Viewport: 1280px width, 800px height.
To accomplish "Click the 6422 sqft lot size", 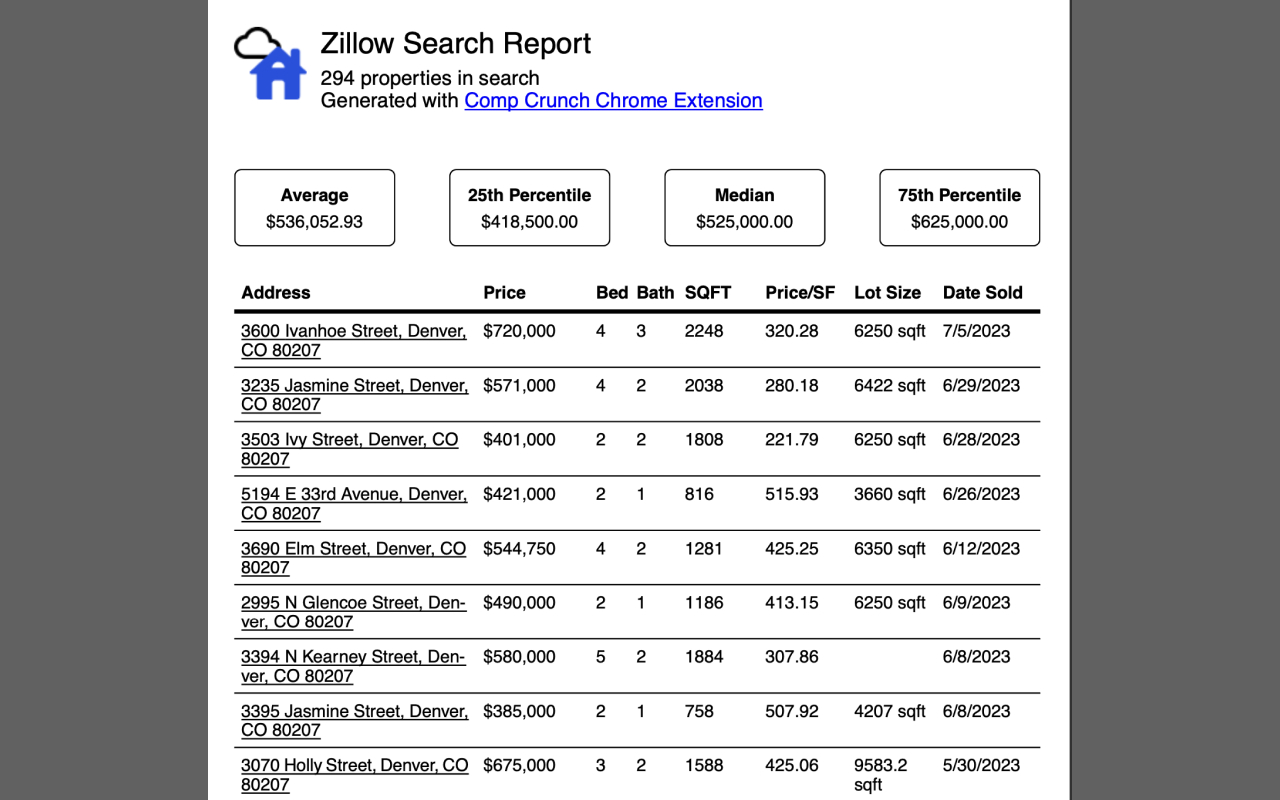I will (x=890, y=385).
